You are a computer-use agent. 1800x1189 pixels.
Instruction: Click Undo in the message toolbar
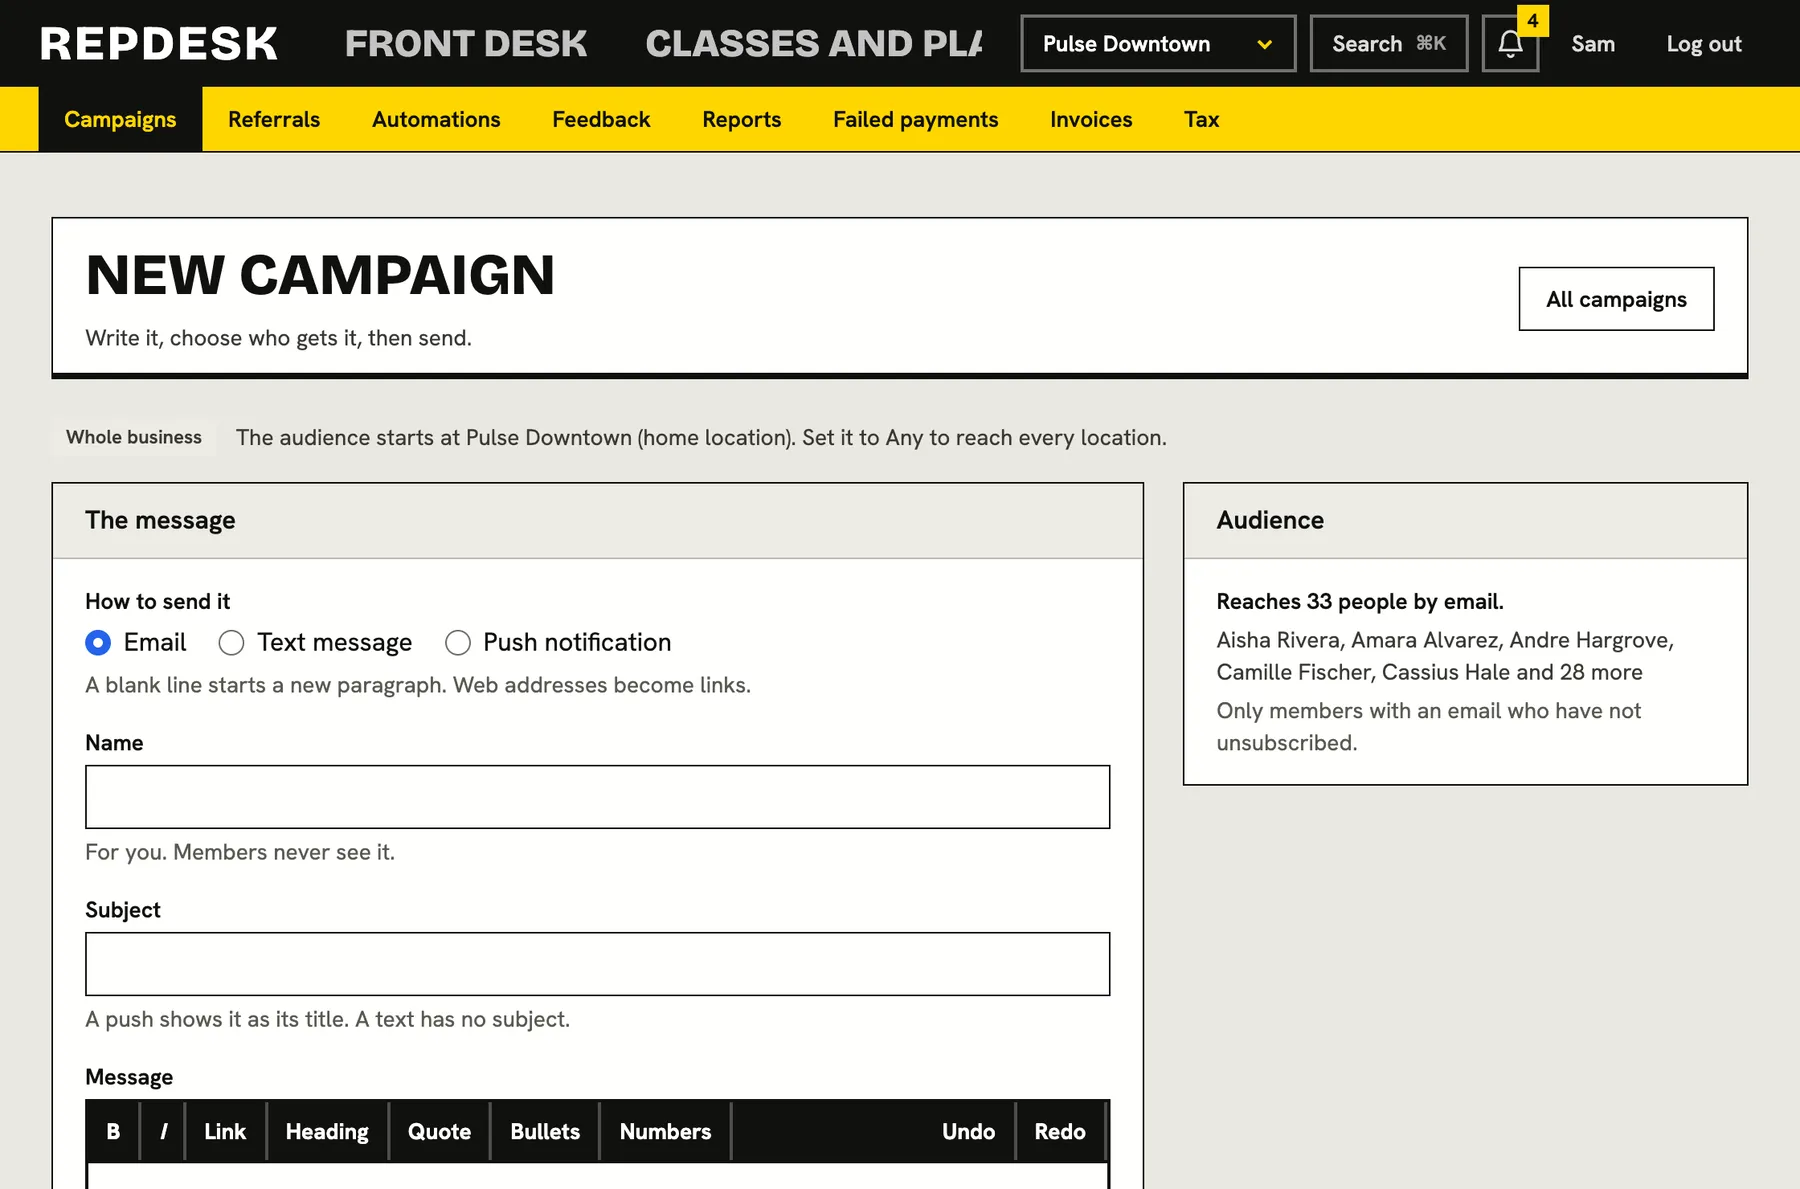click(x=968, y=1131)
